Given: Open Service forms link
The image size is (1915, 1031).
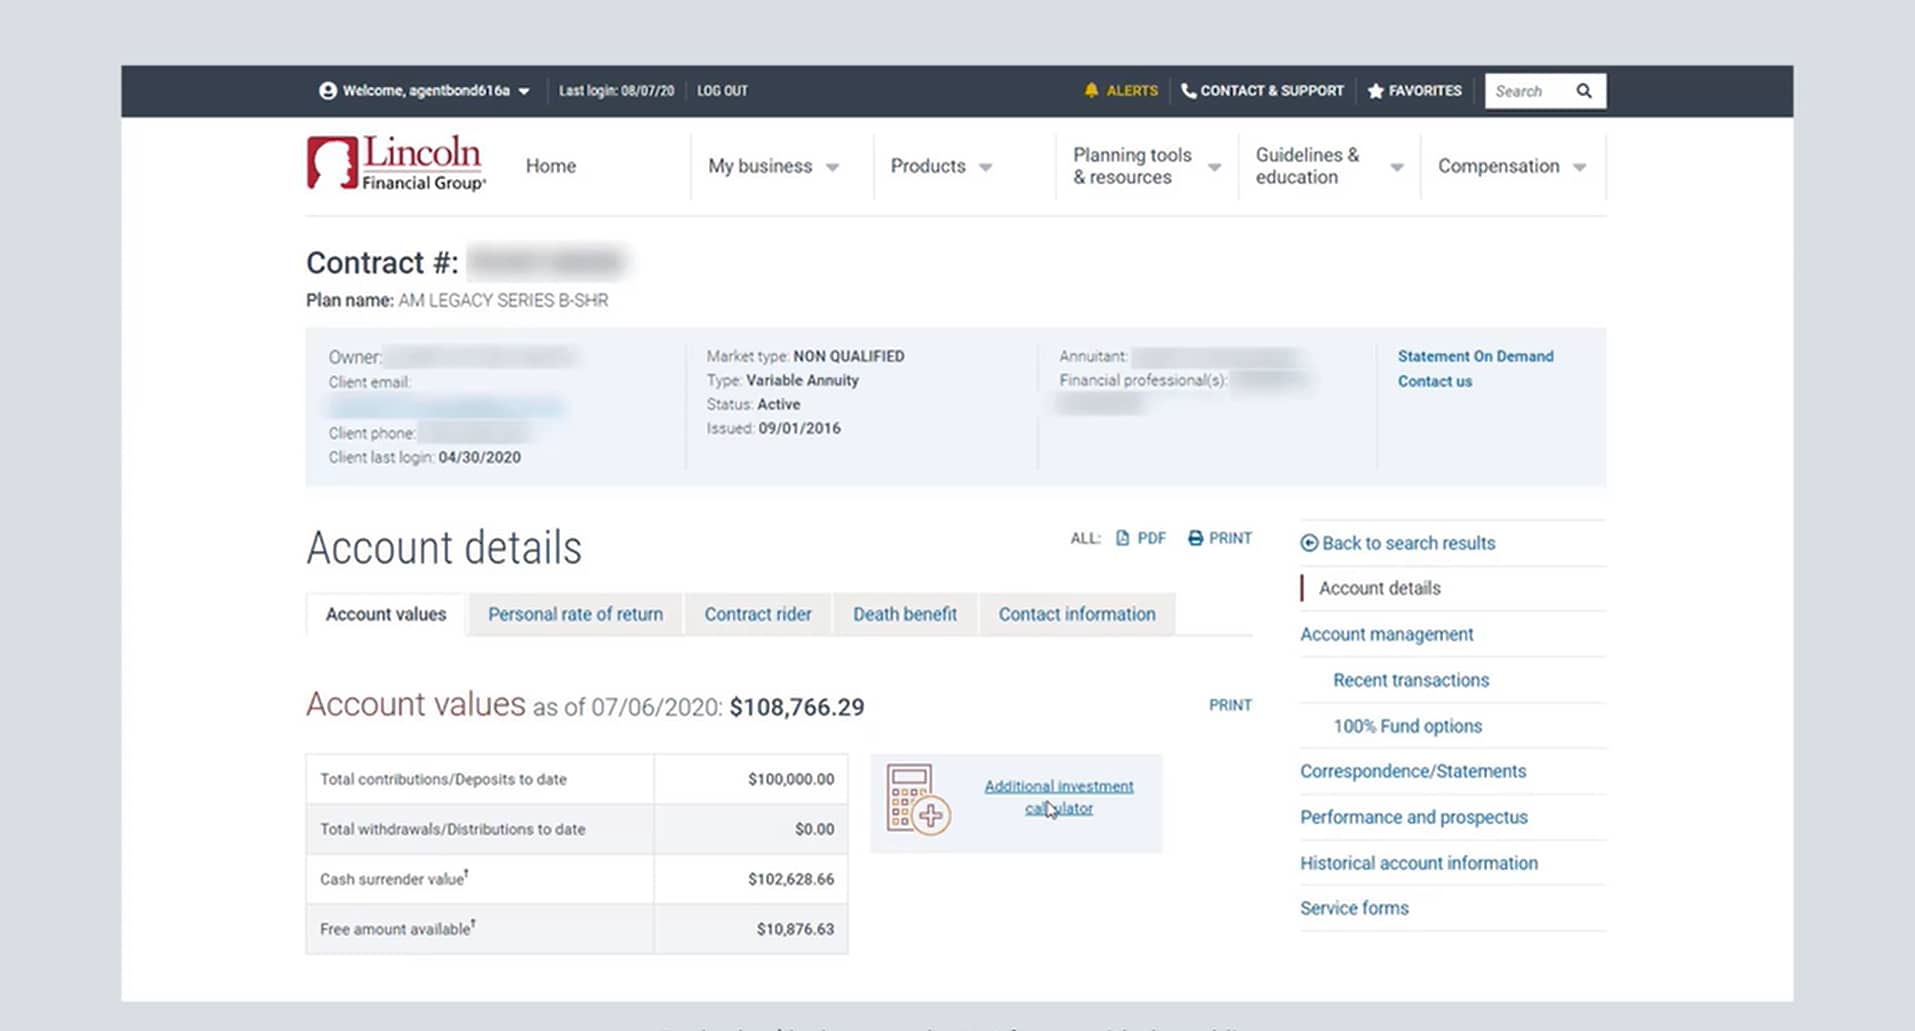Looking at the screenshot, I should pyautogui.click(x=1354, y=908).
